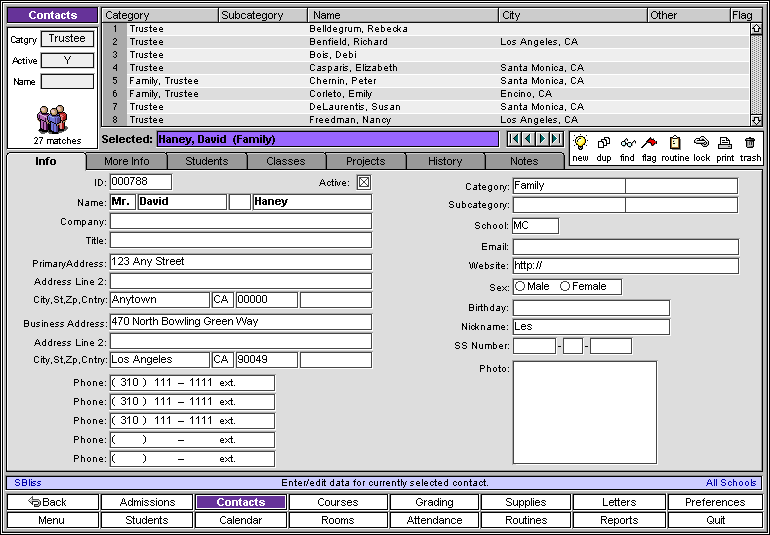Open the Catgry filter showing Trustee
Screen dimensions: 770x535
click(x=67, y=39)
